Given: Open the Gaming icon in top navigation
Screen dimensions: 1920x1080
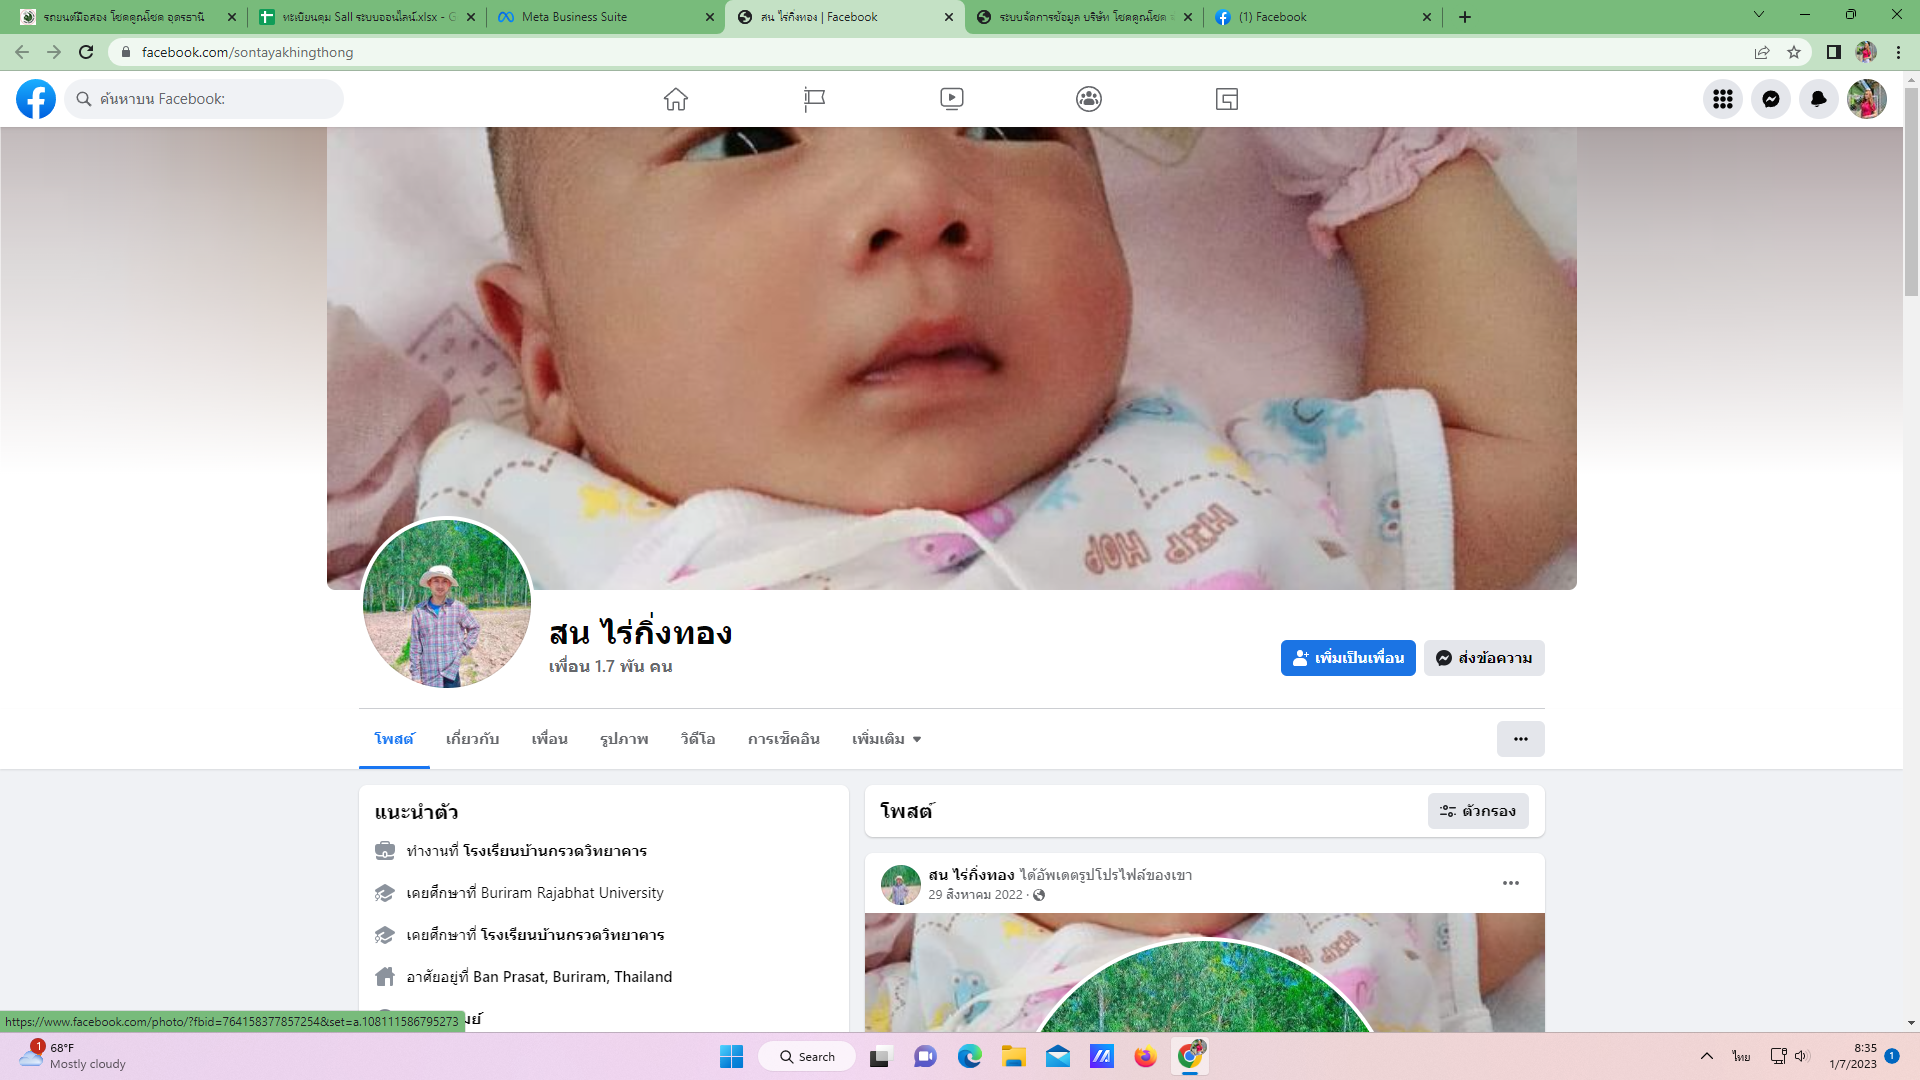Looking at the screenshot, I should pos(1227,99).
